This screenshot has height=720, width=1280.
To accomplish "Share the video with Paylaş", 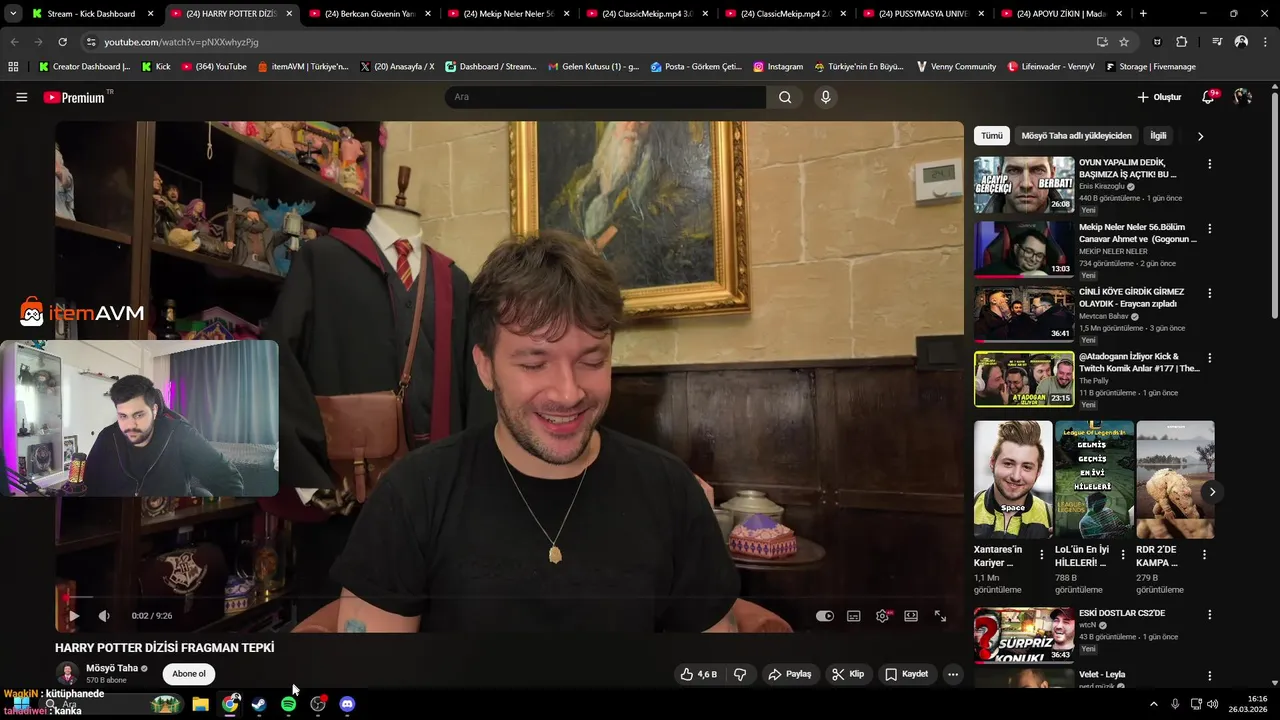I will (789, 674).
